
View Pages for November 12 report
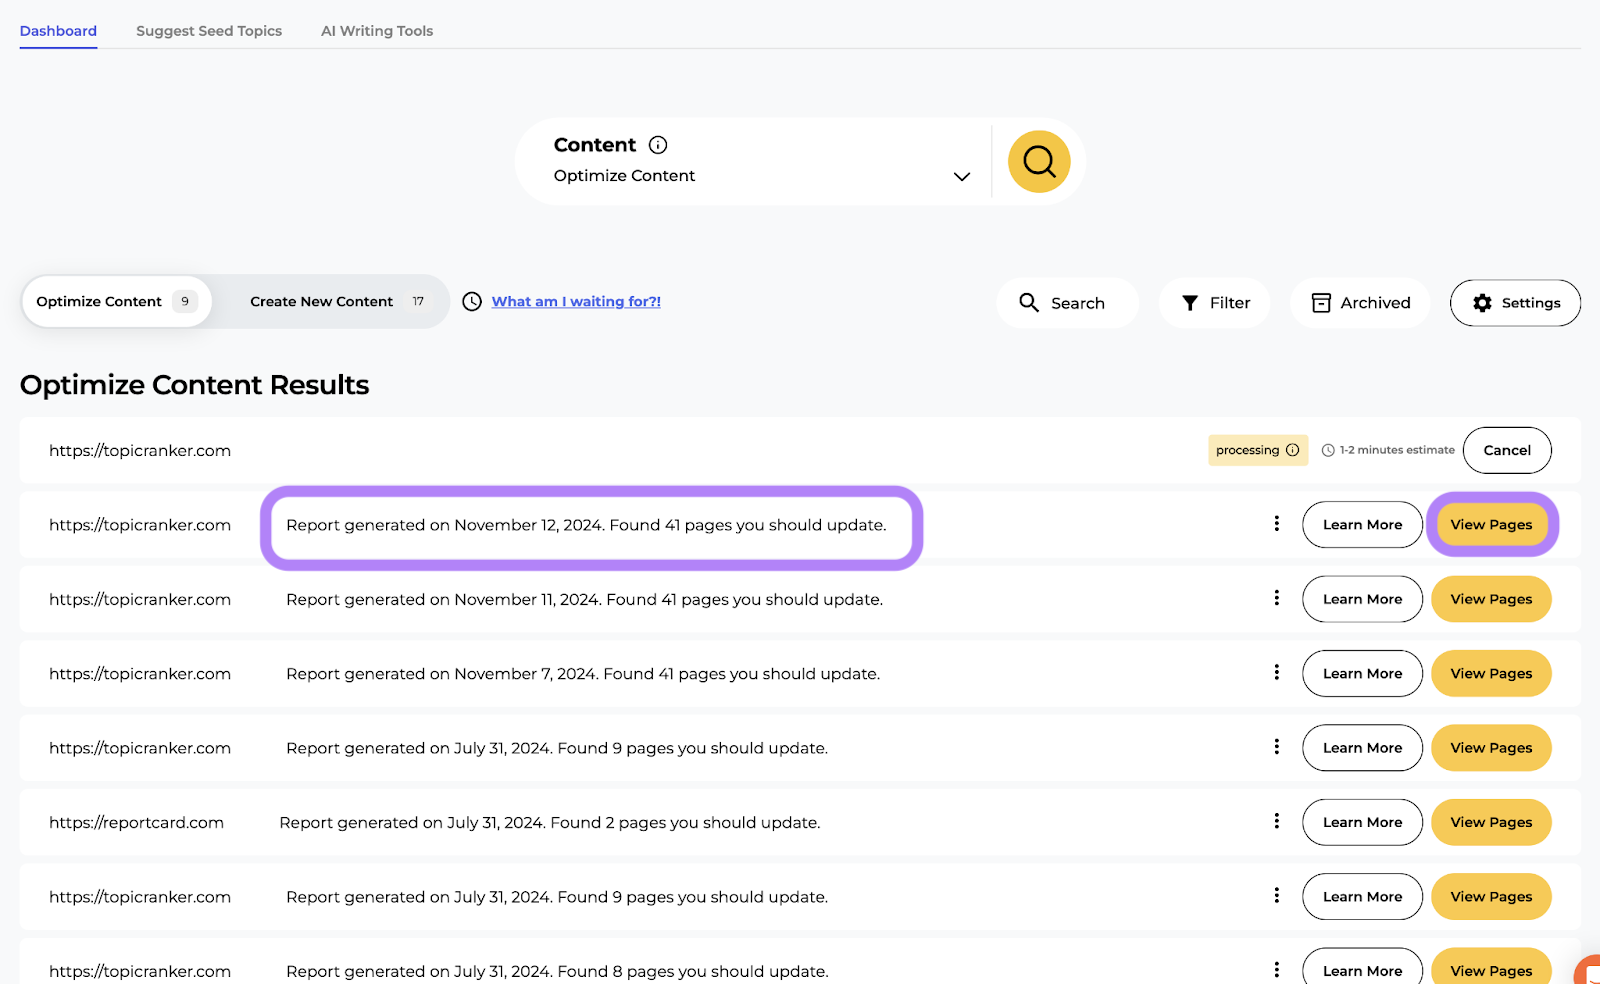point(1490,525)
